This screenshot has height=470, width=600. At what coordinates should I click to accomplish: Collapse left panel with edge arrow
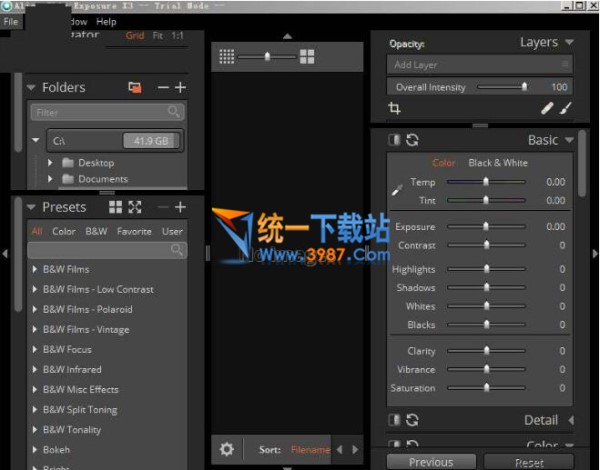[5, 253]
